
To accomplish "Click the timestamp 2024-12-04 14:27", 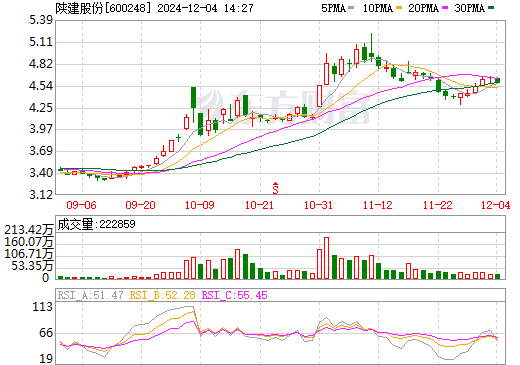I will point(205,8).
